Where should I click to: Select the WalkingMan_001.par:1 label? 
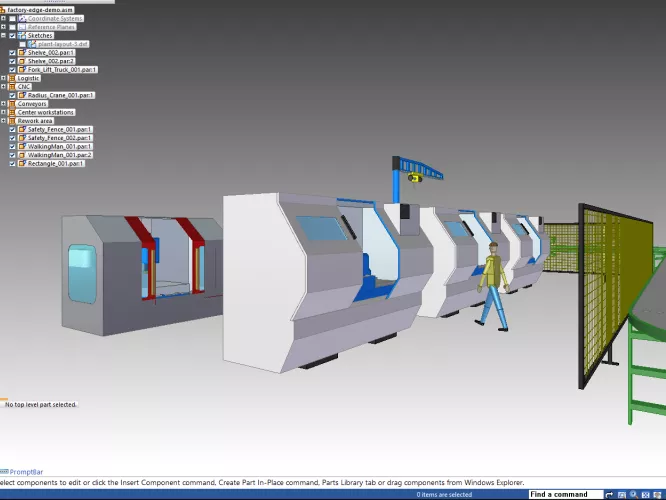coord(59,147)
